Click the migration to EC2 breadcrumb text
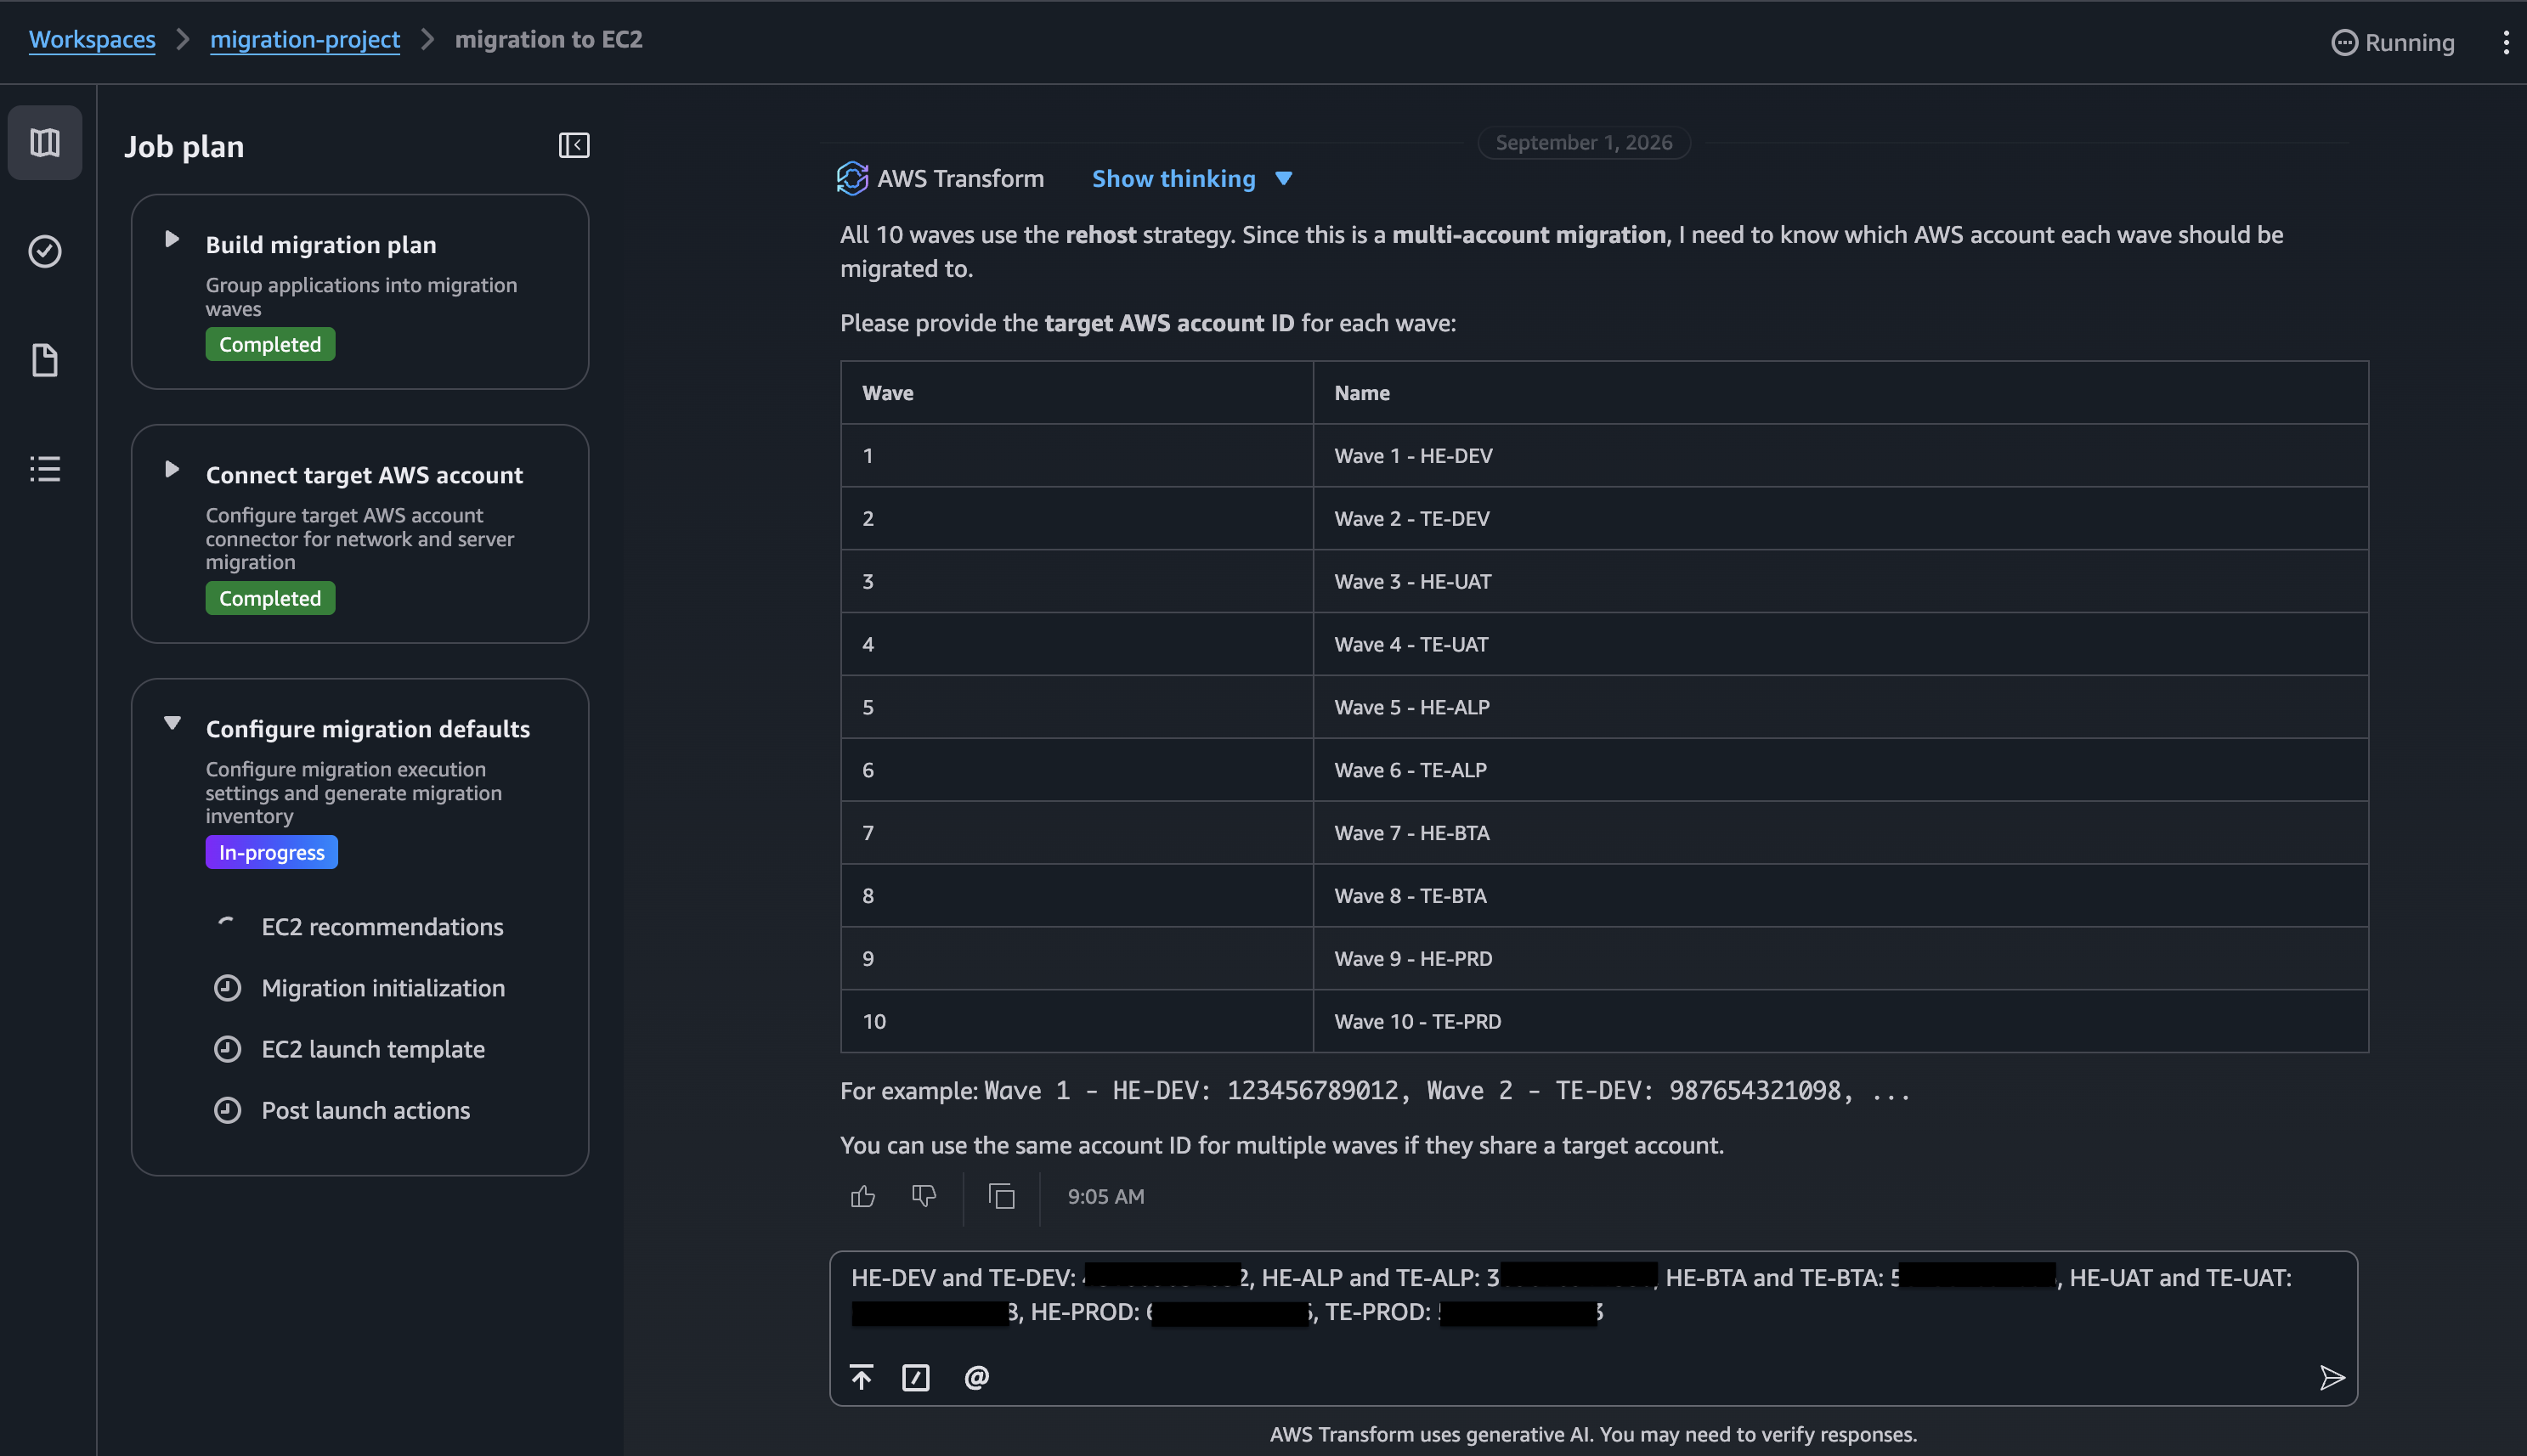The image size is (2527, 1456). pyautogui.click(x=549, y=39)
